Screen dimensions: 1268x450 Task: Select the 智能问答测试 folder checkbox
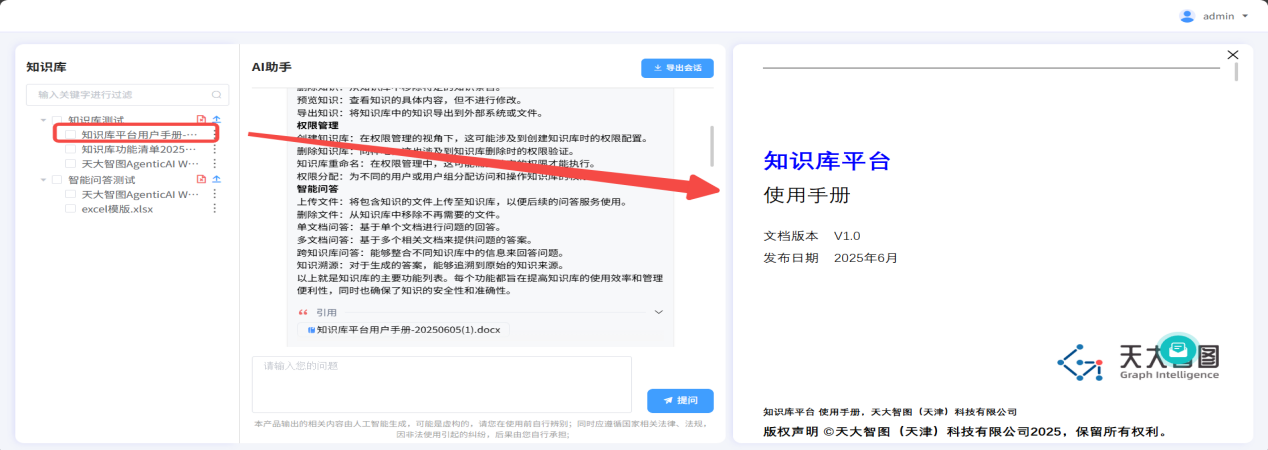click(x=56, y=180)
